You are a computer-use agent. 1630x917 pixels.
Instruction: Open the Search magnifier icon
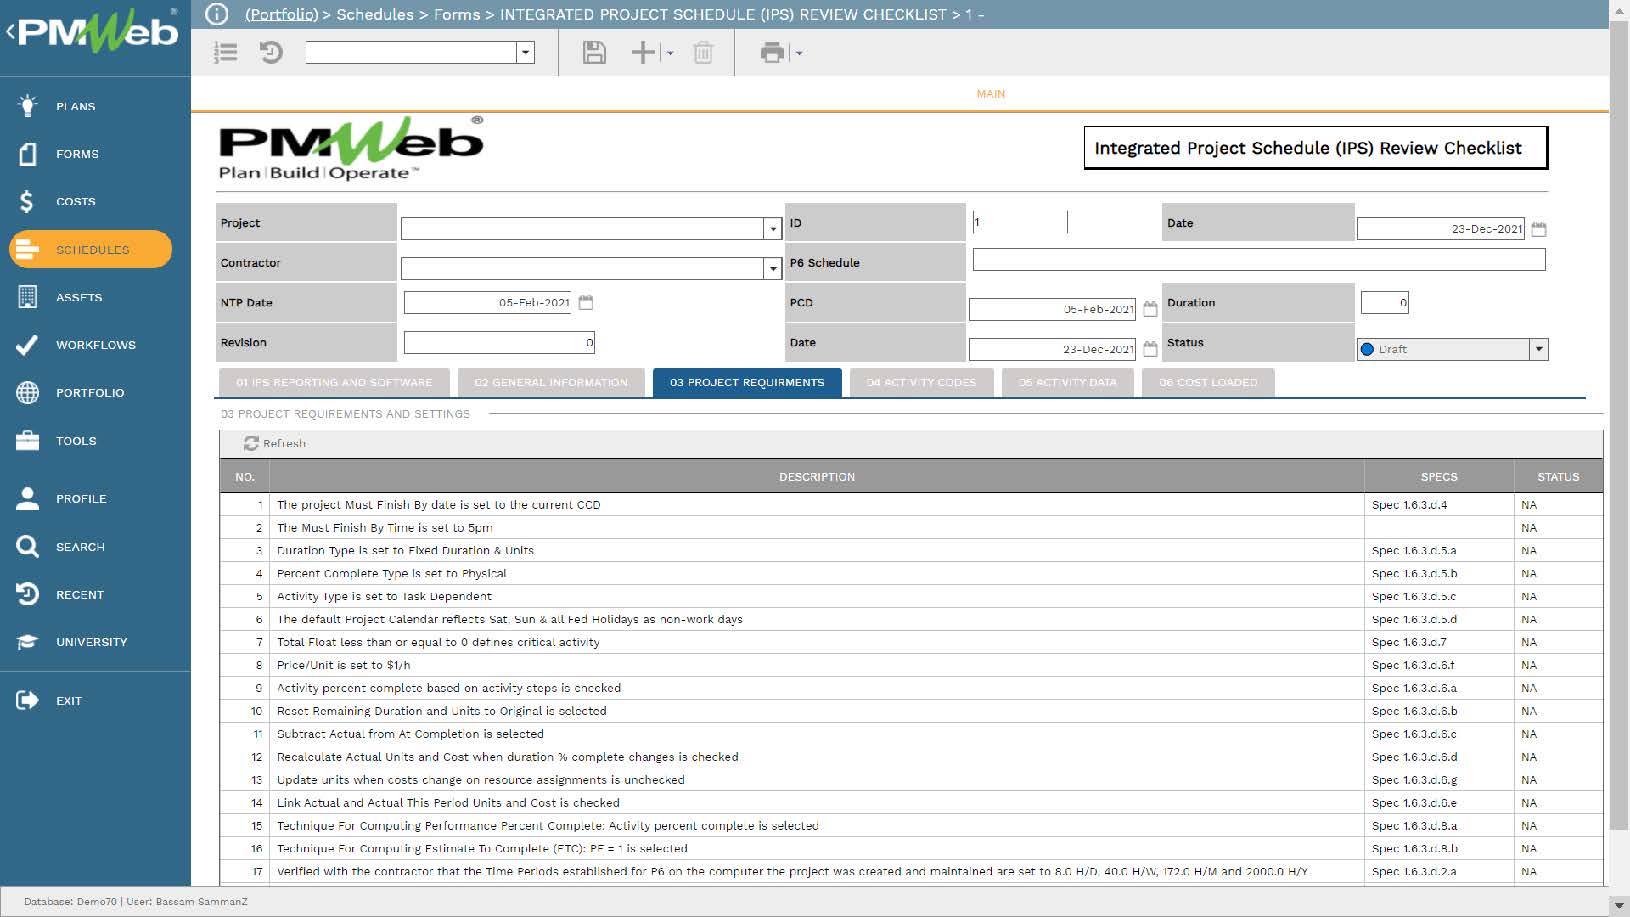28,546
